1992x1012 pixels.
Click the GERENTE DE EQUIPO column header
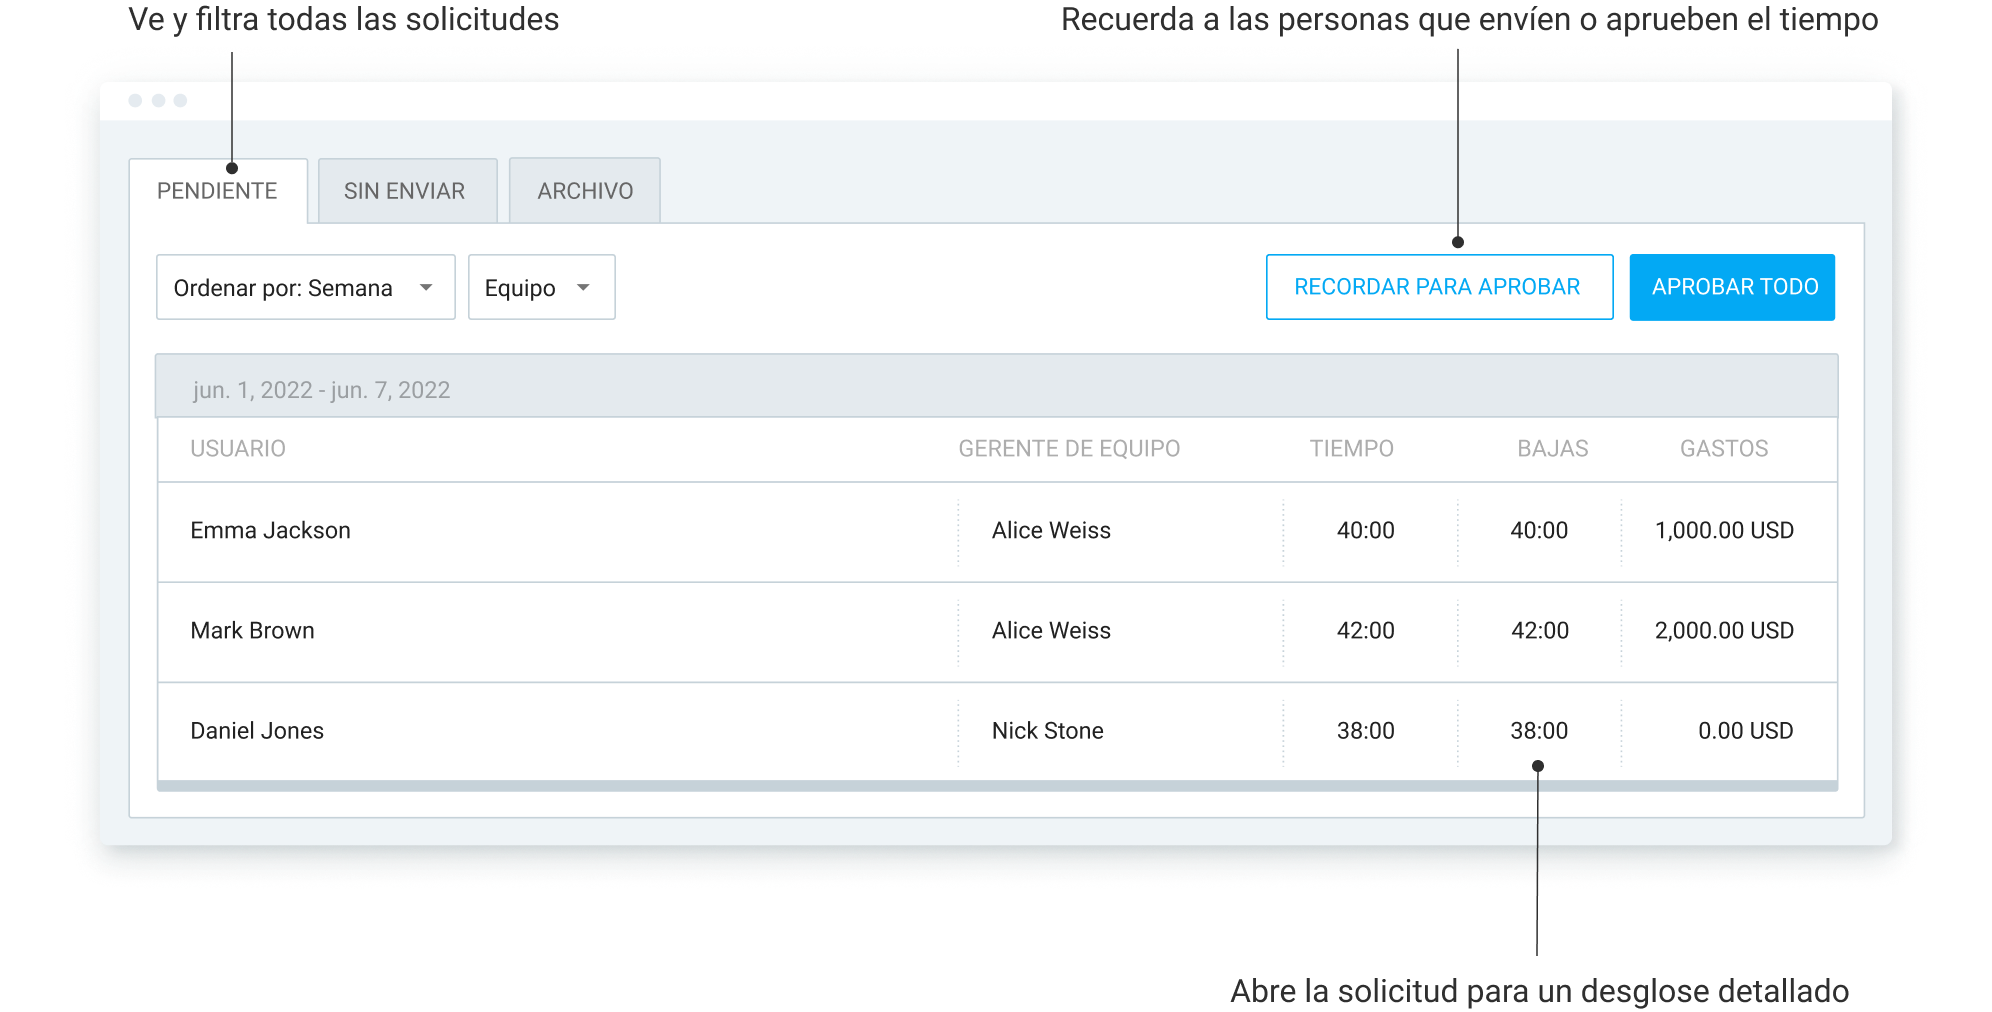click(1069, 449)
